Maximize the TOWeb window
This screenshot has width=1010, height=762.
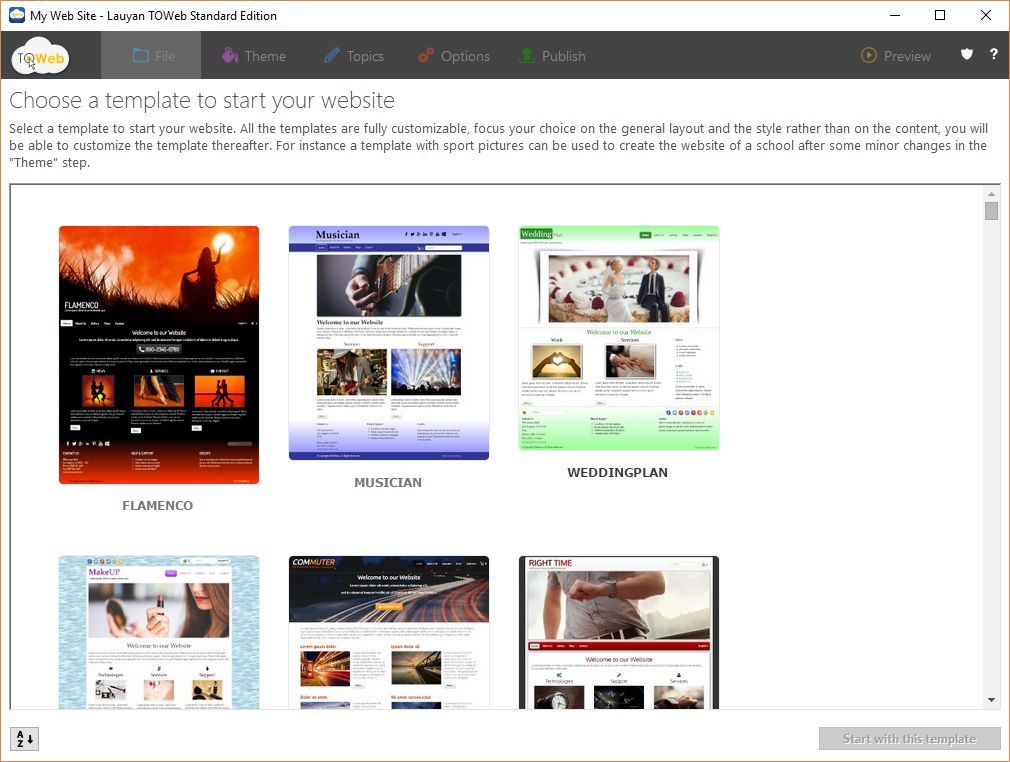point(940,15)
